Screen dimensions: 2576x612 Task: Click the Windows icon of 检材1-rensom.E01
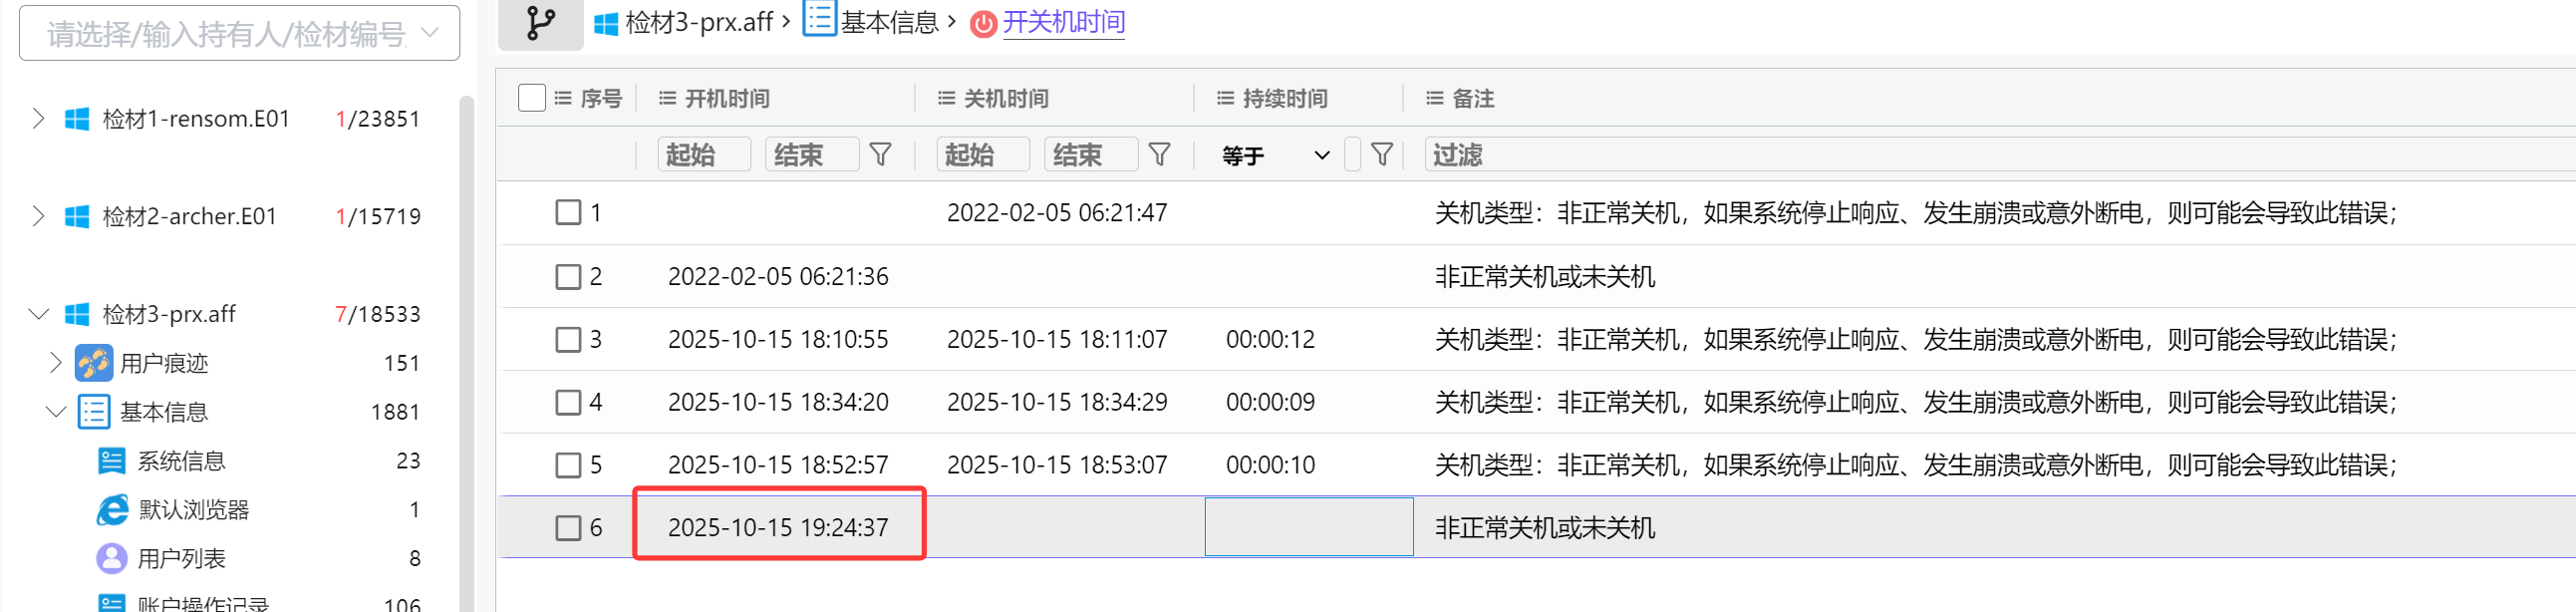point(77,119)
